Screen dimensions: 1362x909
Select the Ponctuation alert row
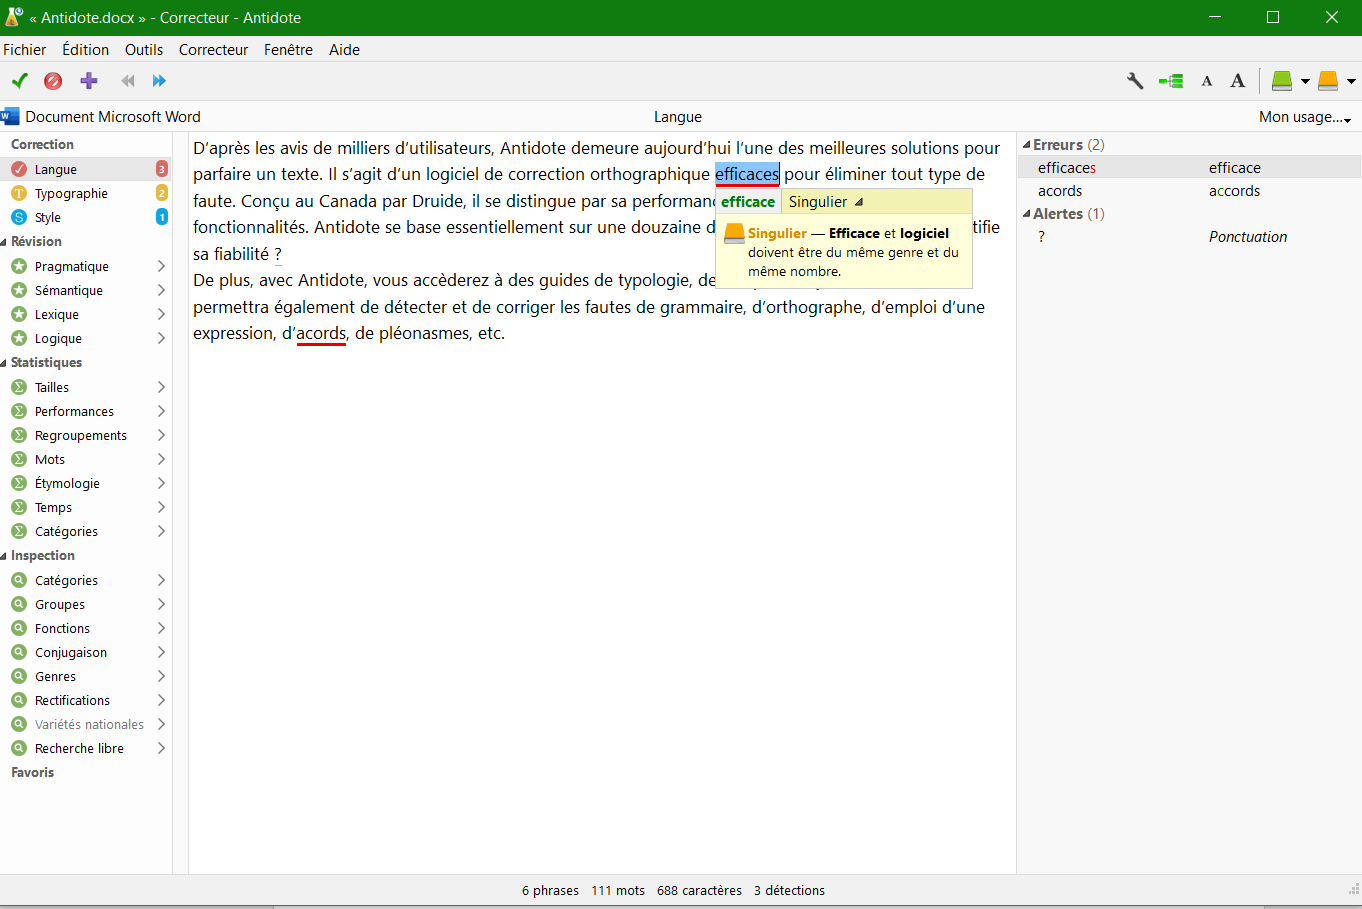(x=1190, y=237)
